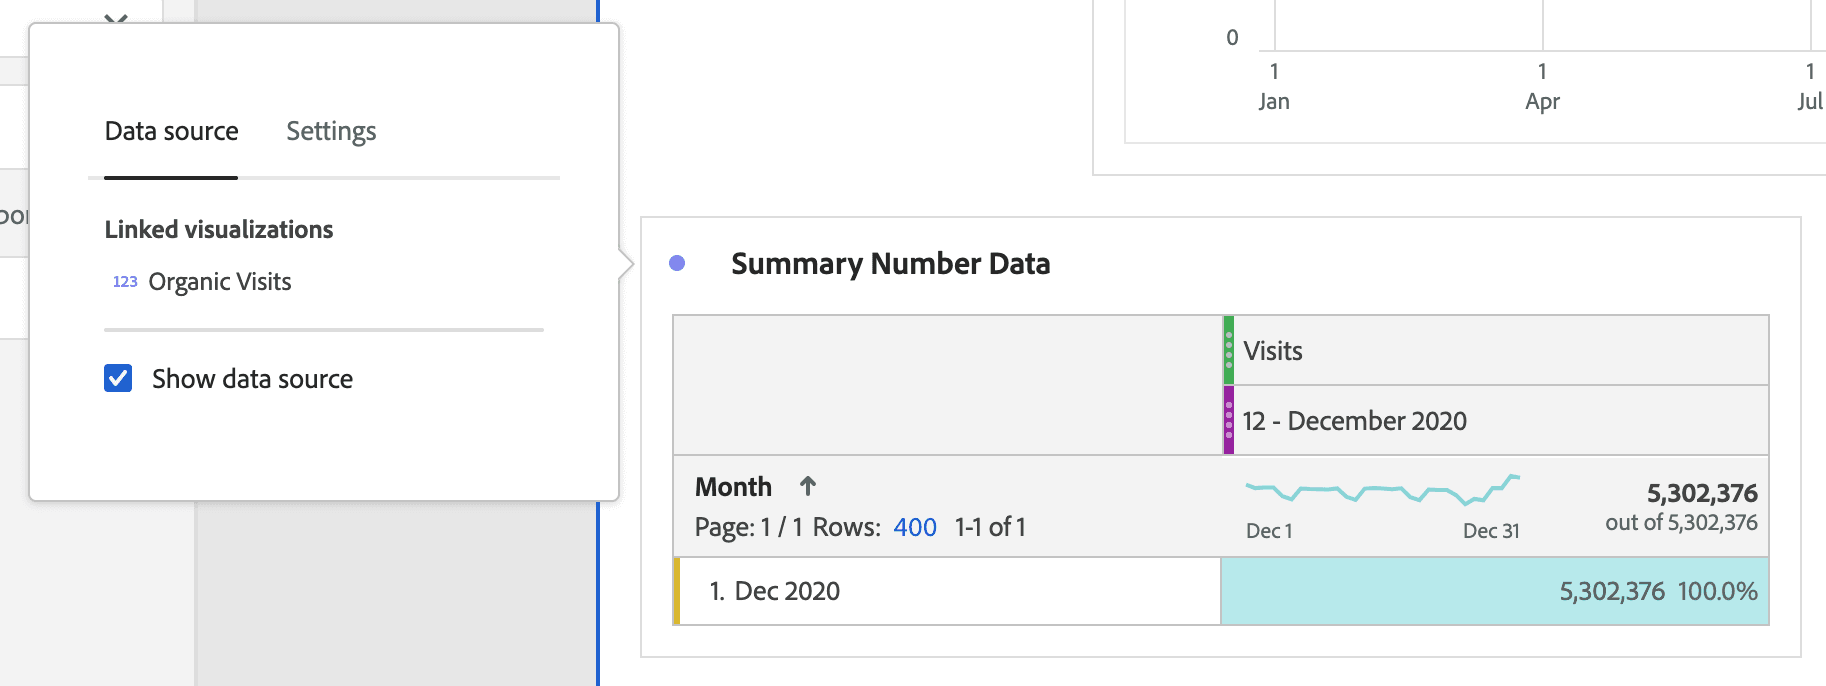Click the visits sparkline trend chart

pyautogui.click(x=1382, y=490)
